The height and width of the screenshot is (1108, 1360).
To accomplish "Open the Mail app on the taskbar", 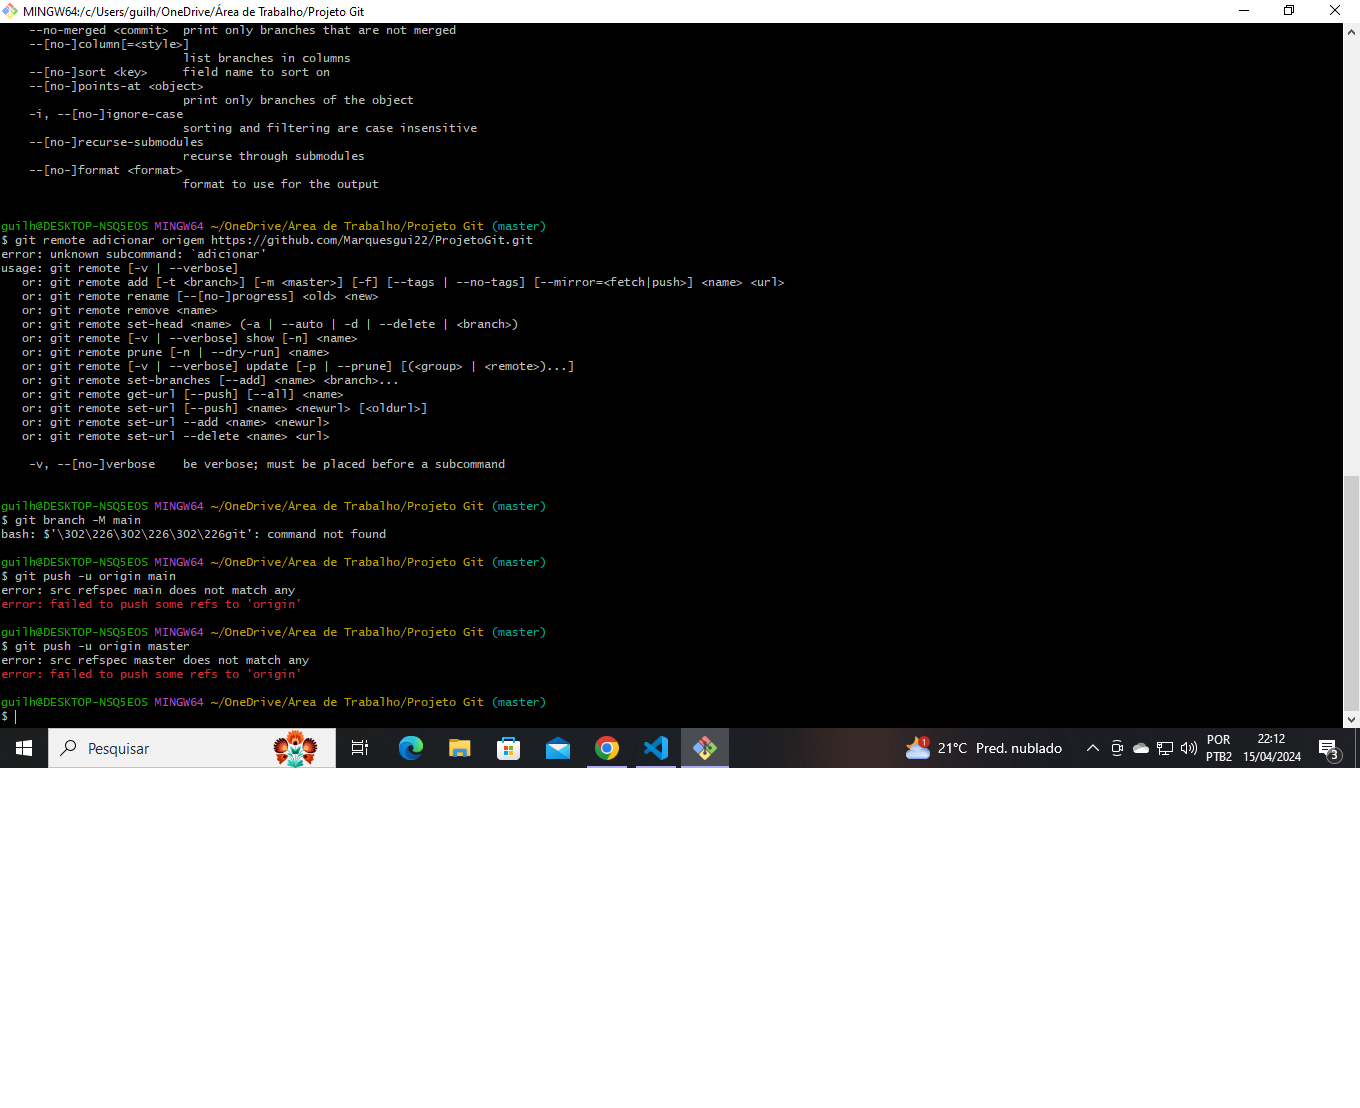I will [x=558, y=748].
